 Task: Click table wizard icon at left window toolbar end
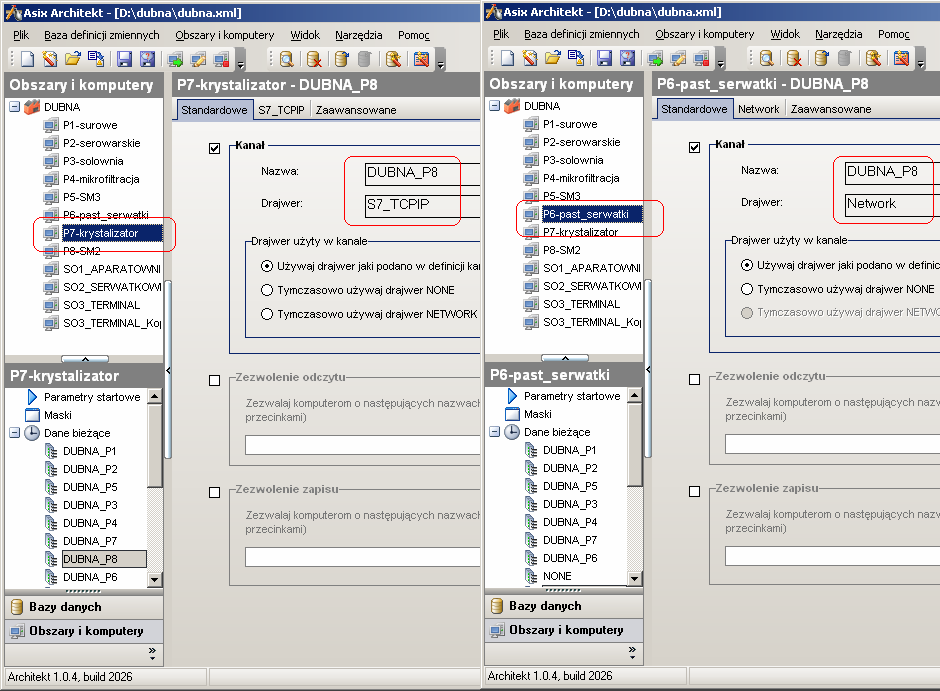point(421,59)
